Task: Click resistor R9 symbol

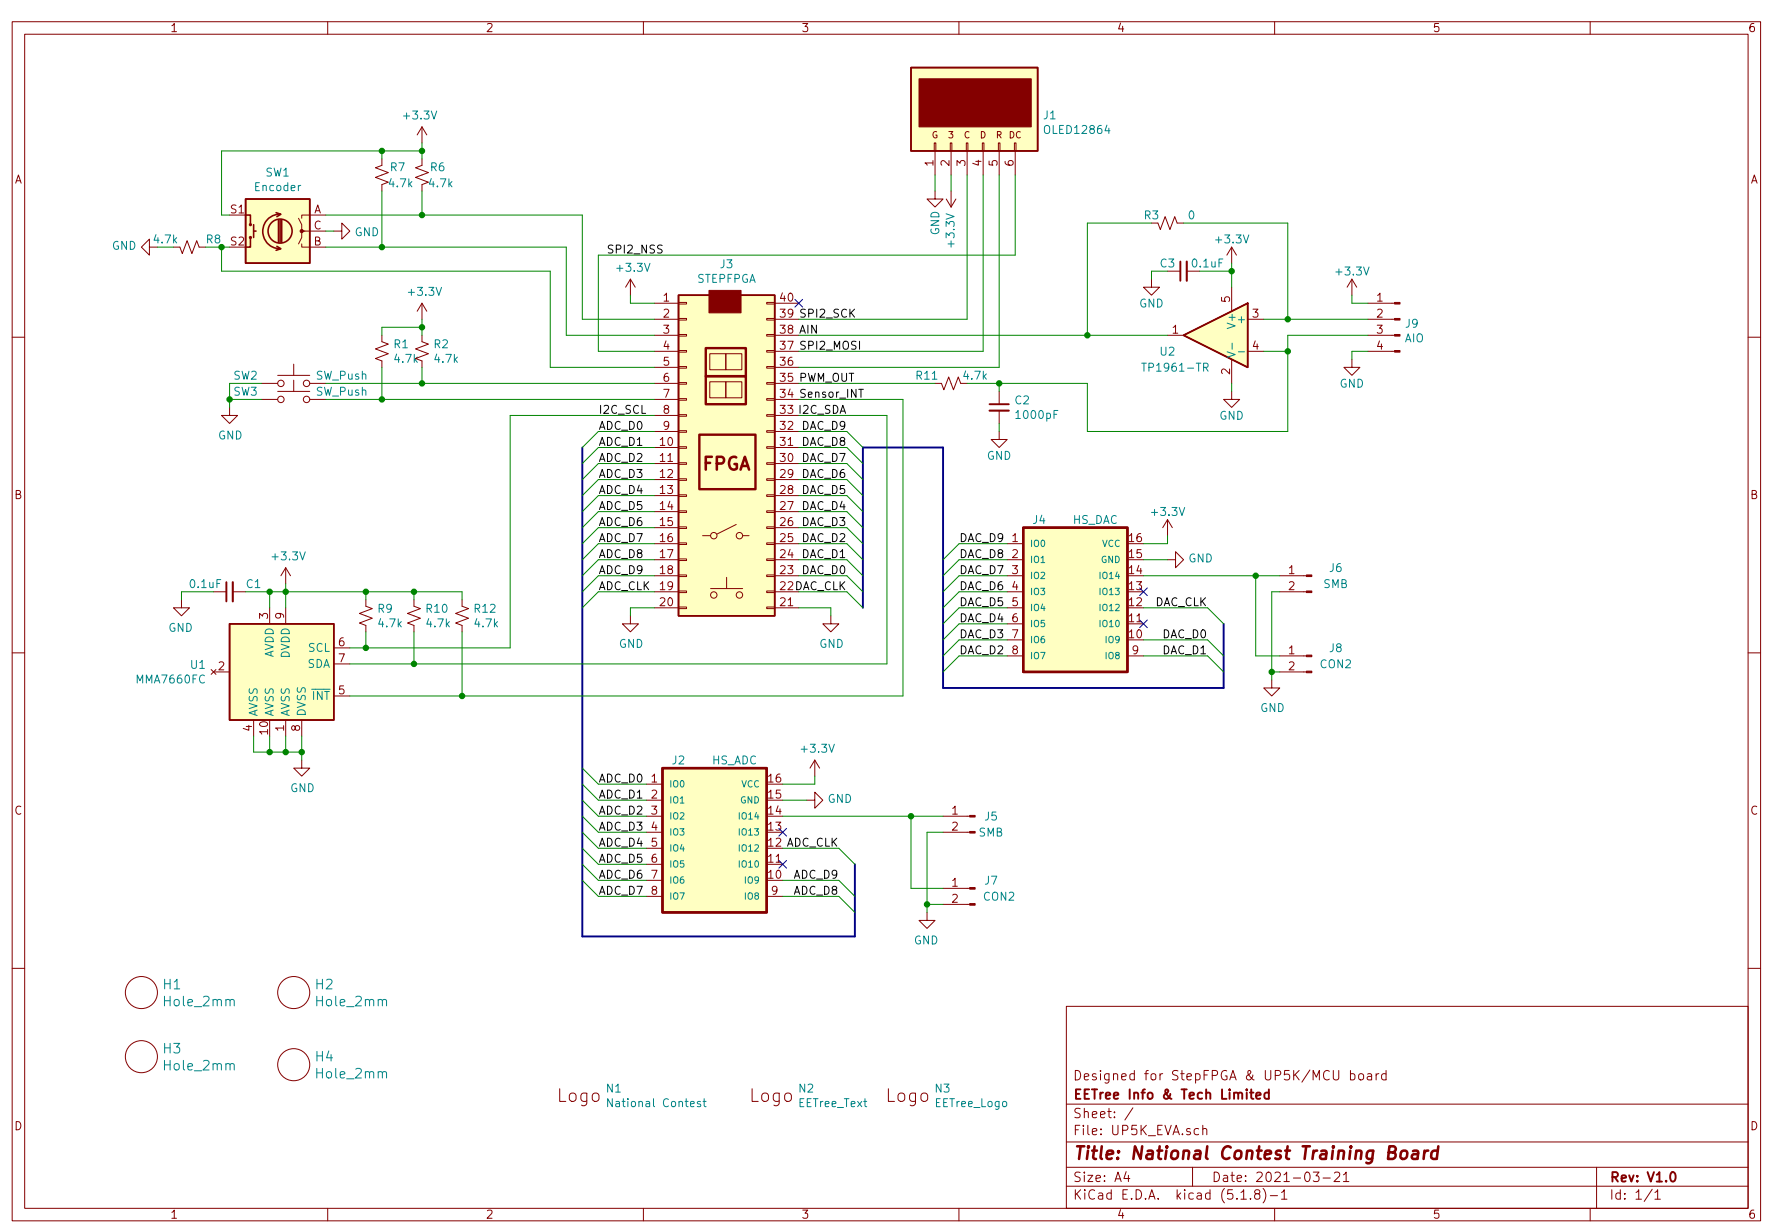Action: pos(366,616)
